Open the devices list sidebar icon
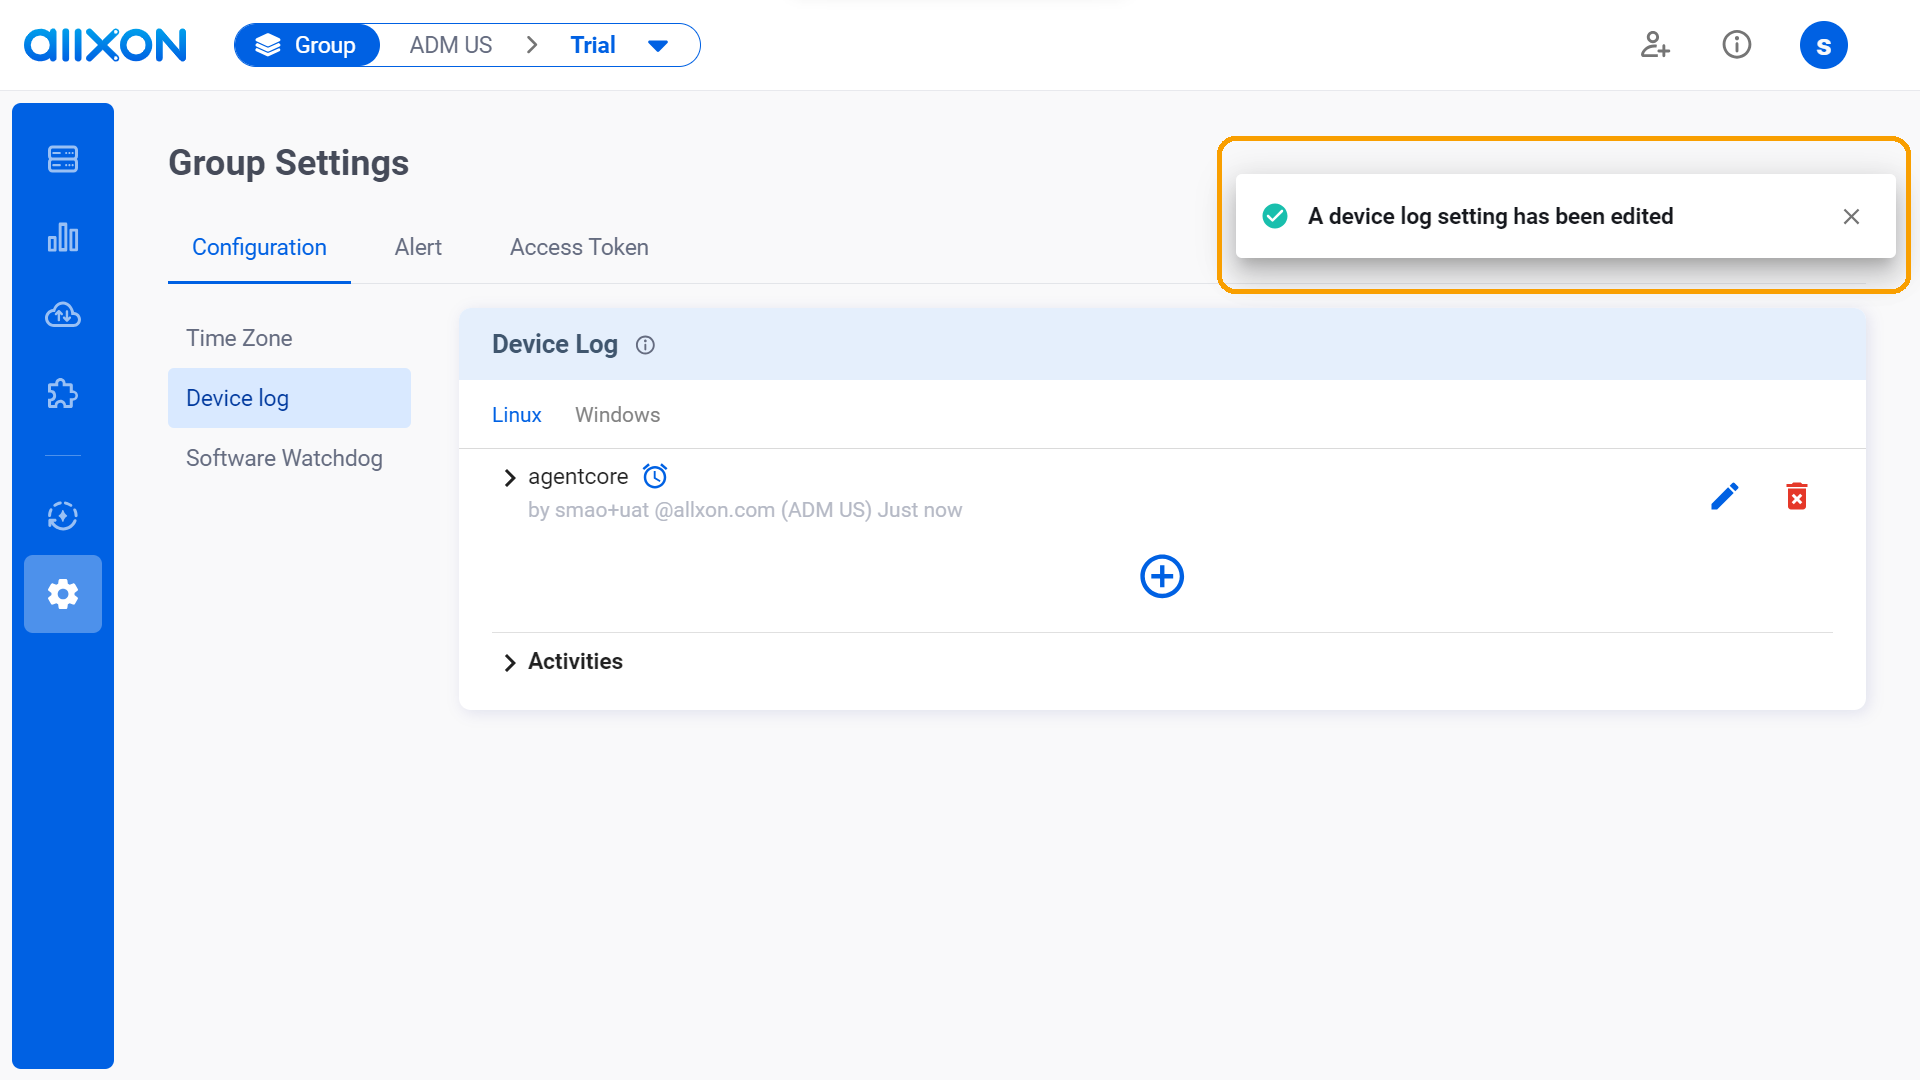Screen dimensions: 1920x1080 (63, 159)
